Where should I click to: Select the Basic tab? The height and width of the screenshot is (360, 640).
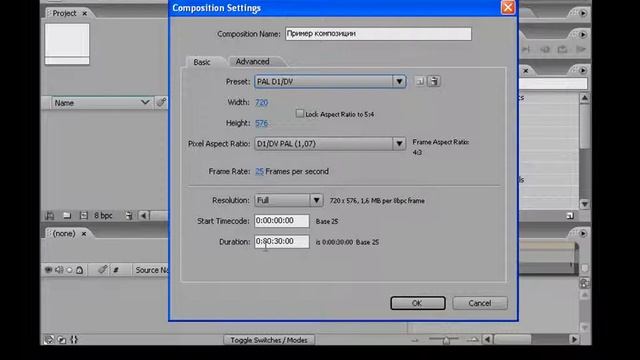pos(202,62)
